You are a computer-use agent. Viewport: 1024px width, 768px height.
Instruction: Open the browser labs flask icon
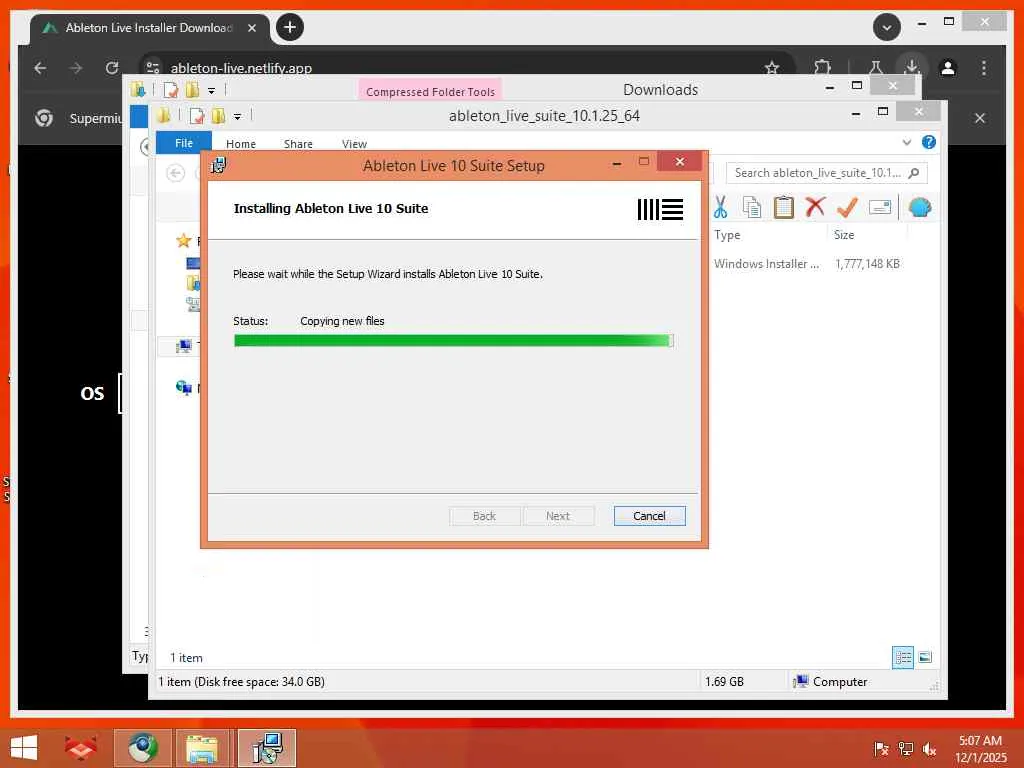[875, 68]
